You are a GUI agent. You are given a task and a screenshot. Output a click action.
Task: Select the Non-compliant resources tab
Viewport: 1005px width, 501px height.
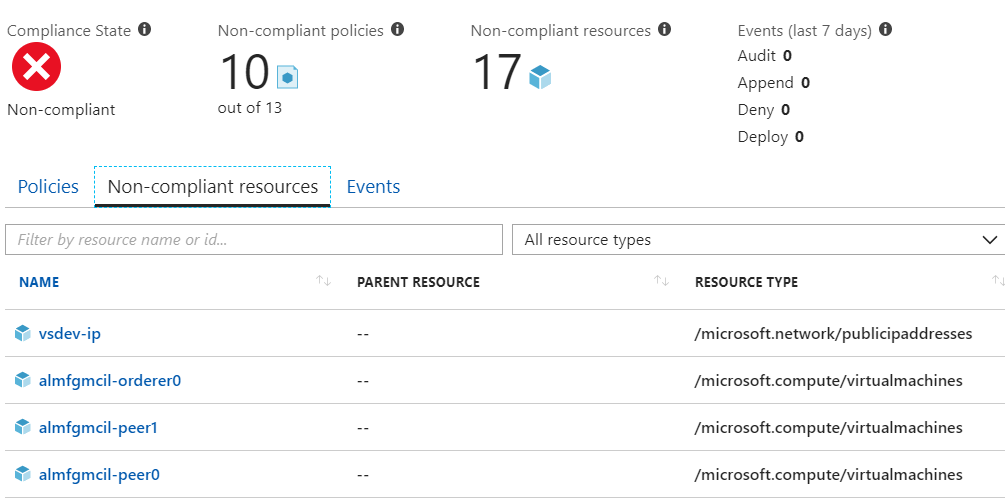tap(213, 187)
